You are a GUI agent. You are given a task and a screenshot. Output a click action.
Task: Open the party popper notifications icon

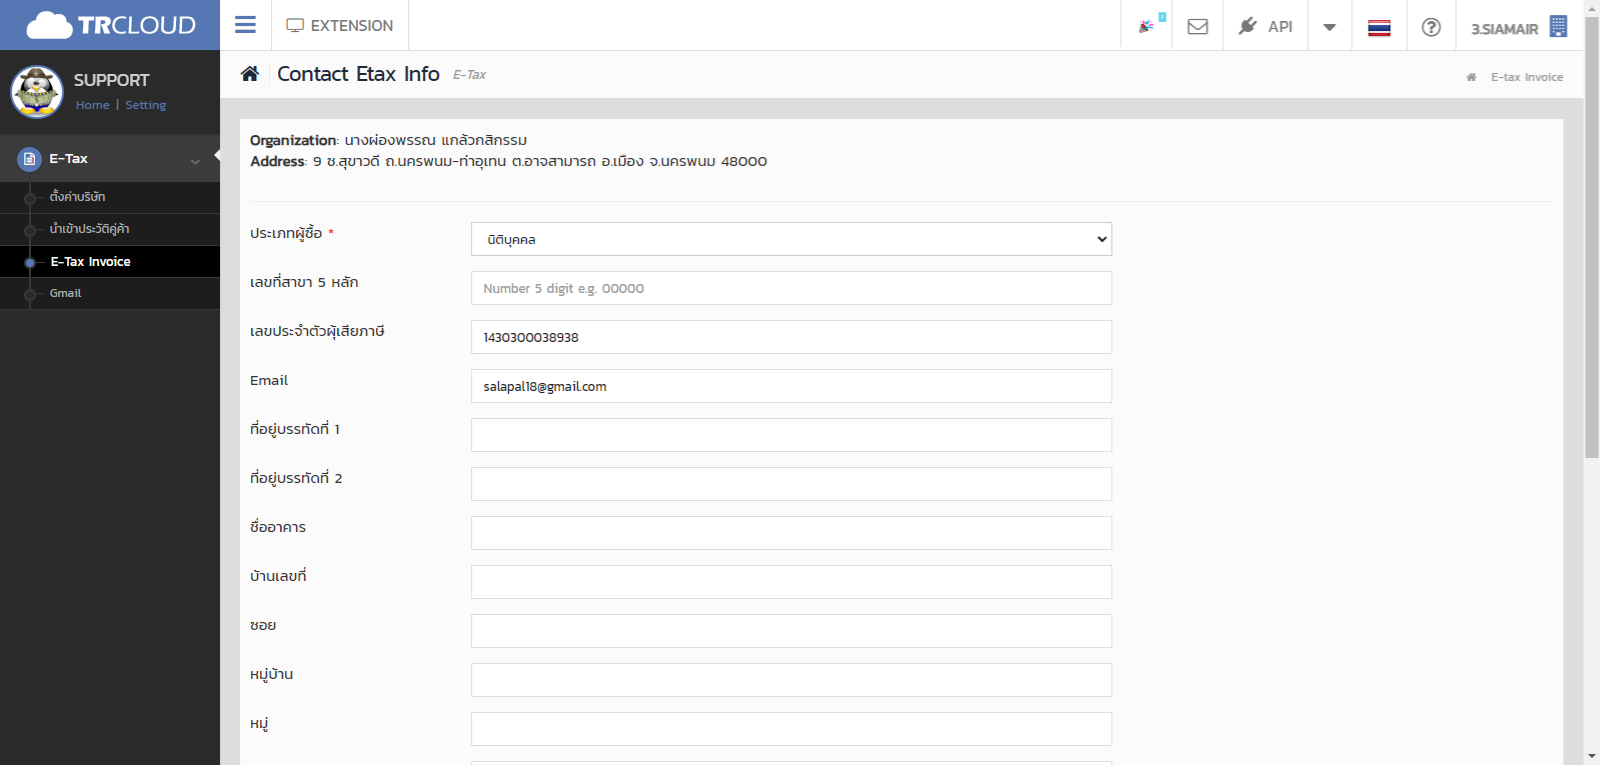(1147, 26)
